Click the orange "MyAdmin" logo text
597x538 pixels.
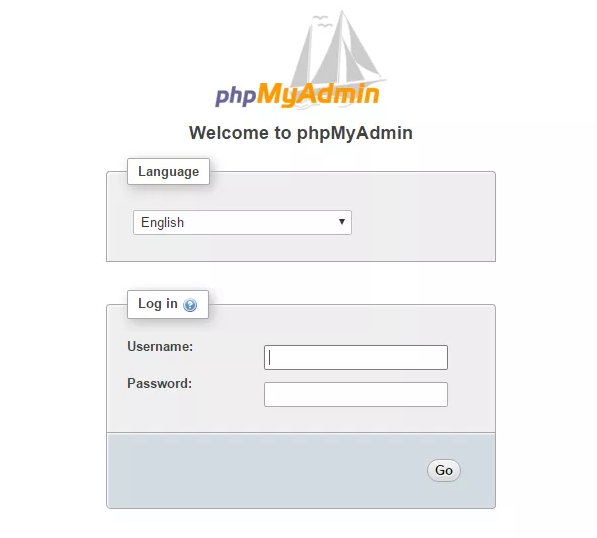(x=318, y=94)
